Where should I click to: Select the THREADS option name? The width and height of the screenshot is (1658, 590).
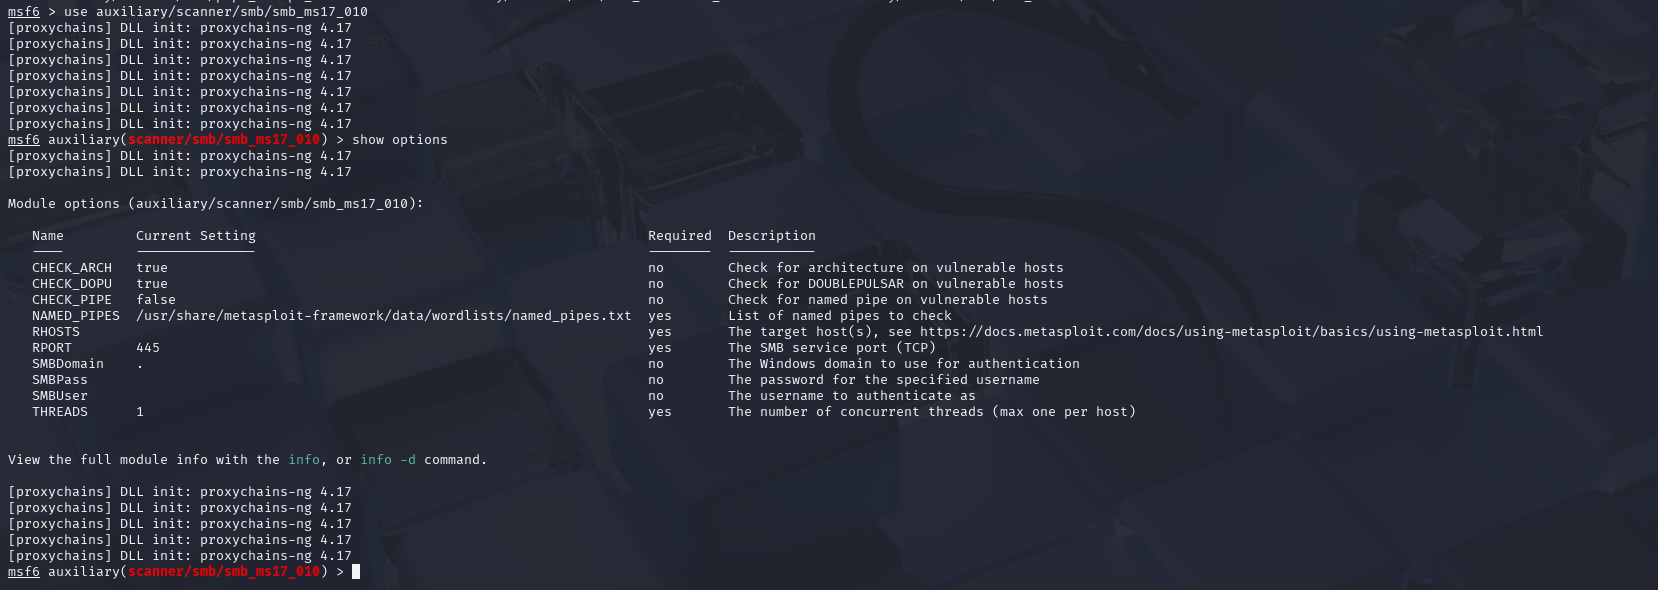point(60,412)
